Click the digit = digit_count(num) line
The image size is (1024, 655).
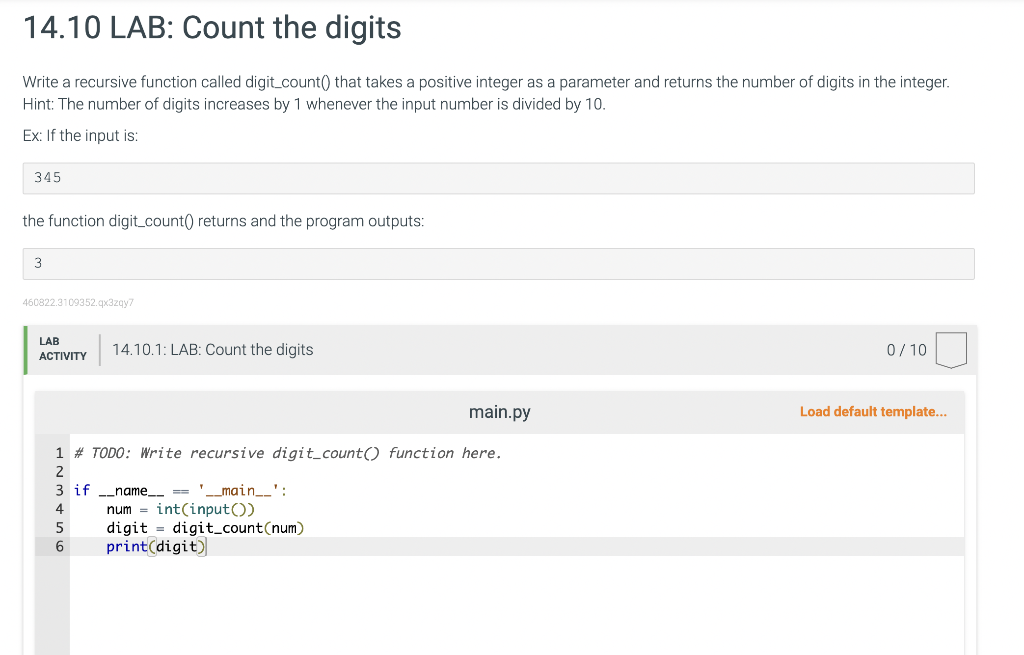(x=205, y=528)
